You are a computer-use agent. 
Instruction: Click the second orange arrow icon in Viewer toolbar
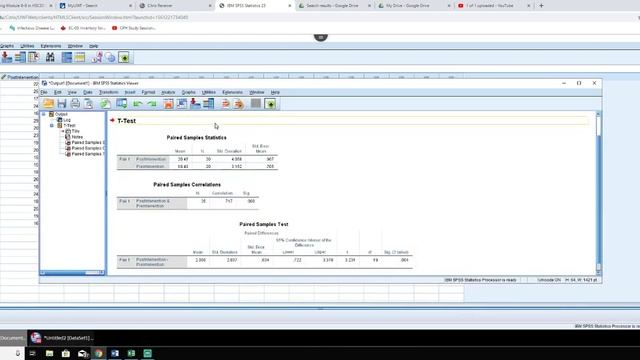point(239,104)
